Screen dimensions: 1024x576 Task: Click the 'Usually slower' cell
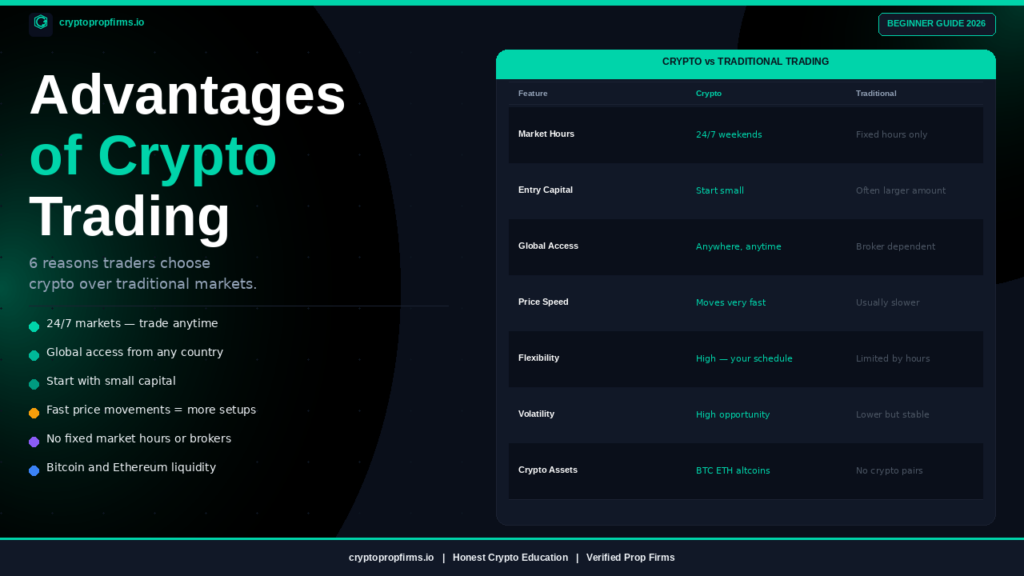[x=888, y=303]
